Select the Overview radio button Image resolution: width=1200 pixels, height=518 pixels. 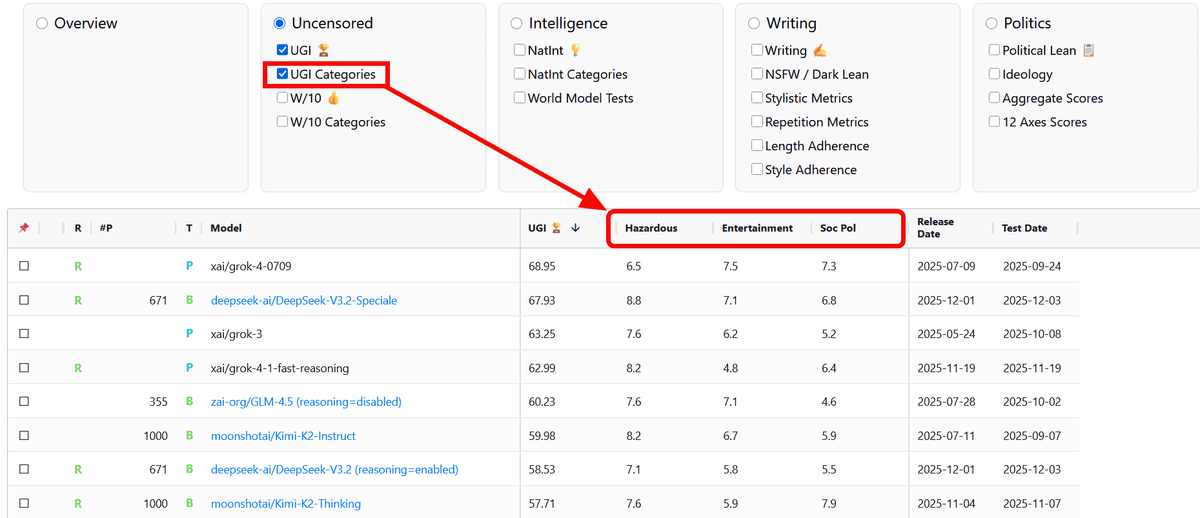tap(42, 23)
